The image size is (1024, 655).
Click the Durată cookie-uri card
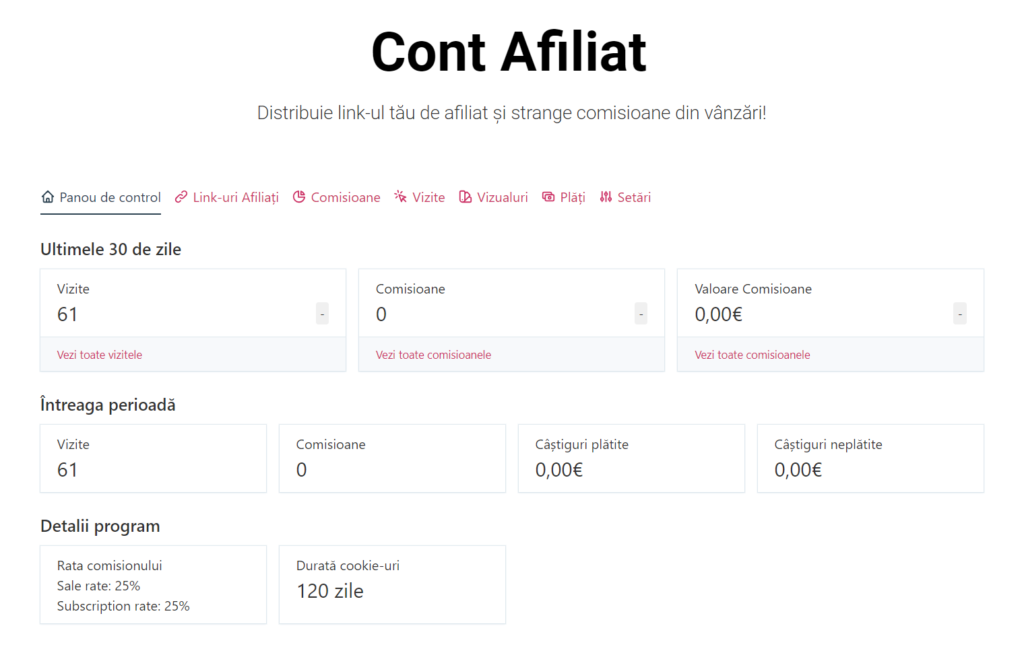[392, 584]
